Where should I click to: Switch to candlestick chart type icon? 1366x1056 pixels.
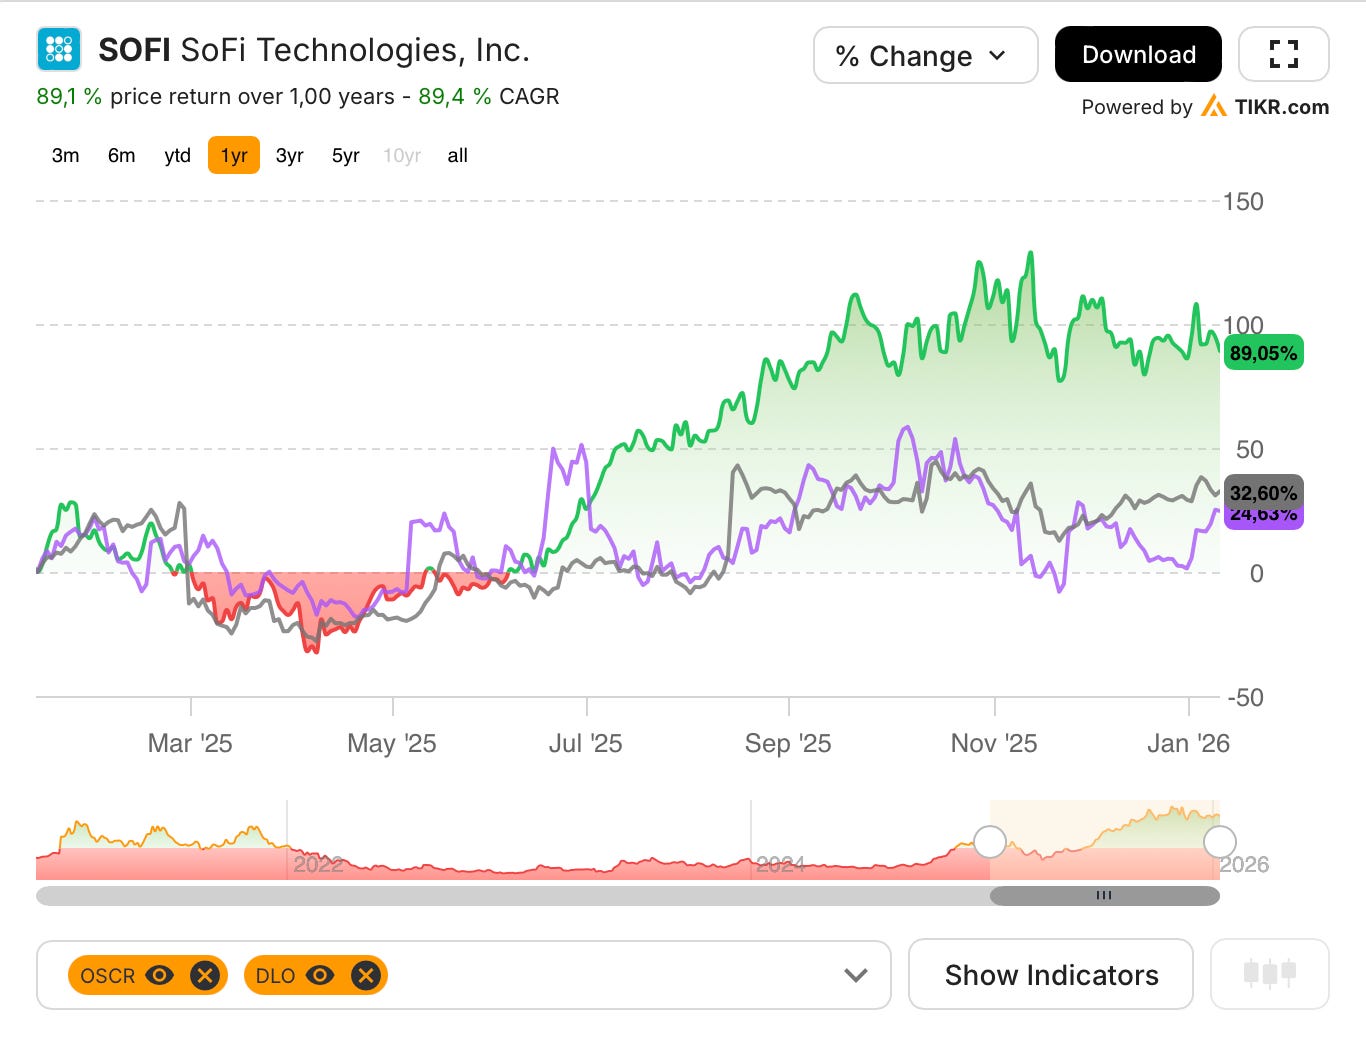1269,973
